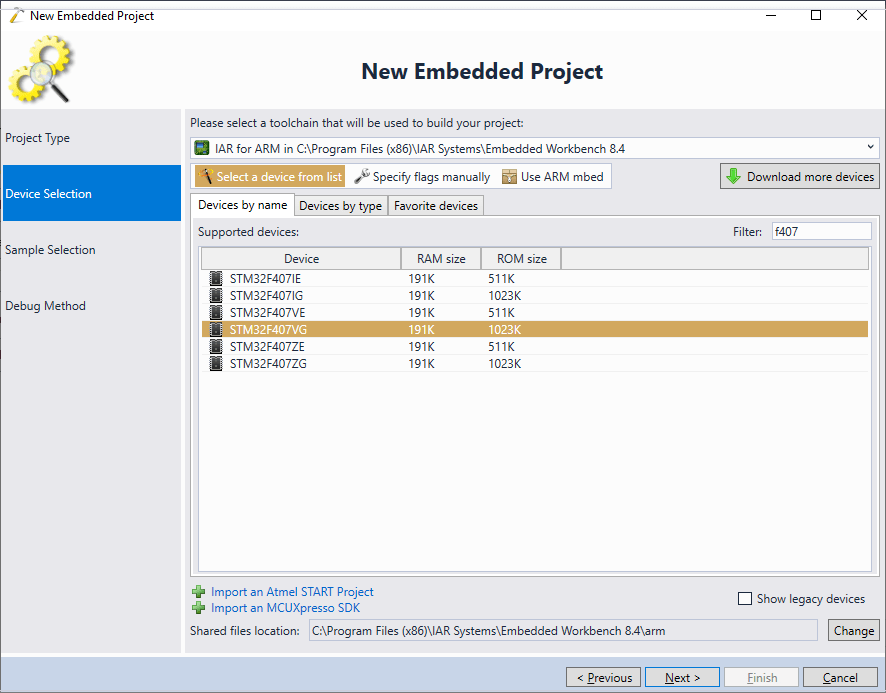The image size is (886, 693).
Task: Click the Shared files location path field
Action: [563, 630]
